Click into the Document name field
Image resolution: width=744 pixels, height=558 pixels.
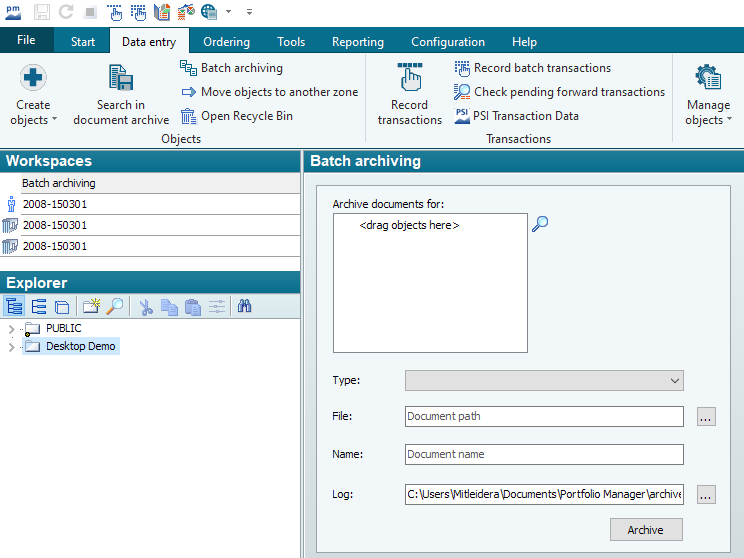pyautogui.click(x=544, y=455)
